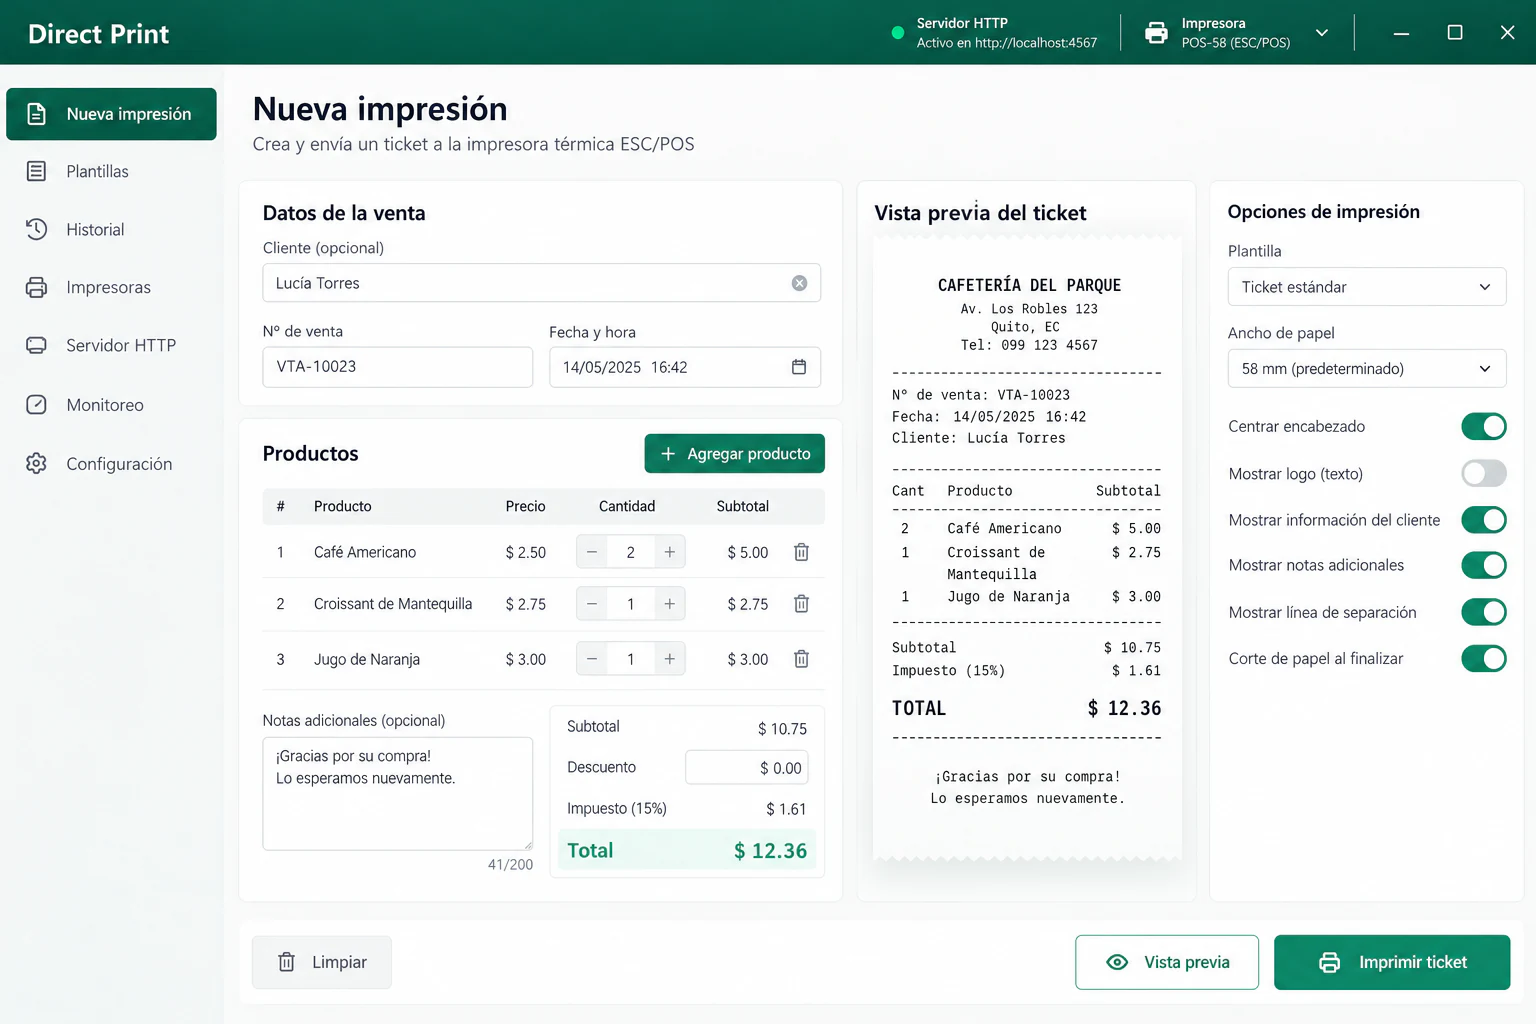Toggle Mostrar línea de separación switch
This screenshot has width=1536, height=1024.
1483,612
